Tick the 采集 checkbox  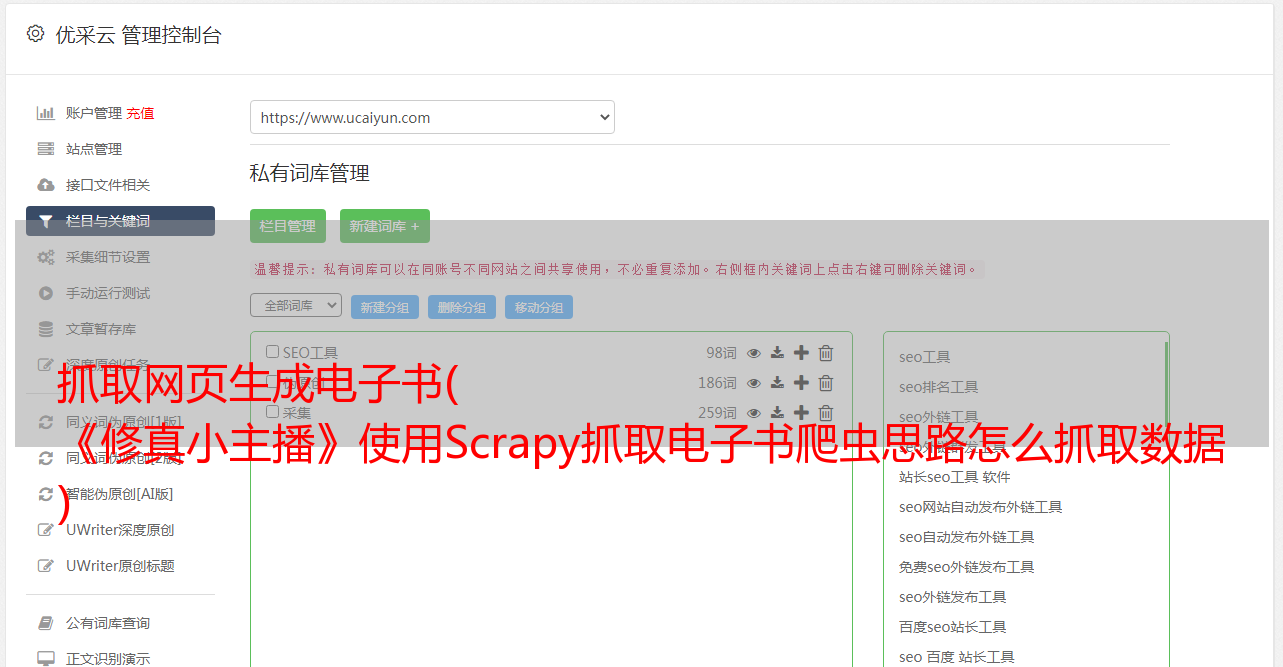[x=272, y=412]
